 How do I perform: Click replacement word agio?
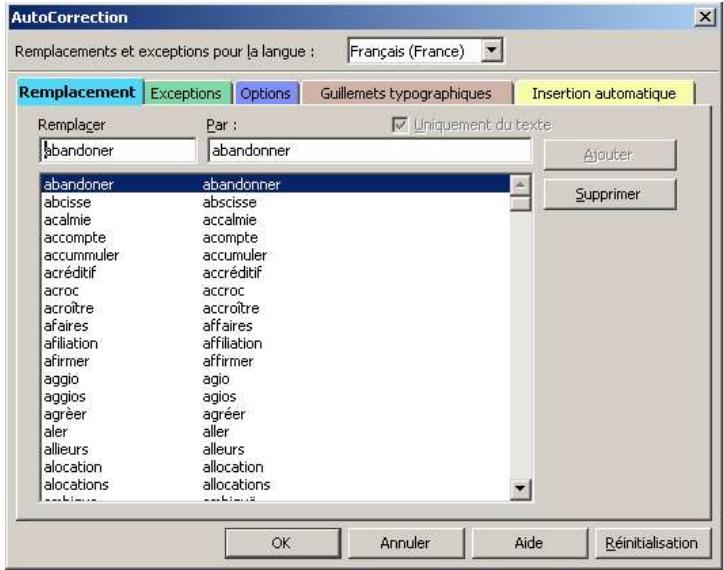(x=216, y=379)
